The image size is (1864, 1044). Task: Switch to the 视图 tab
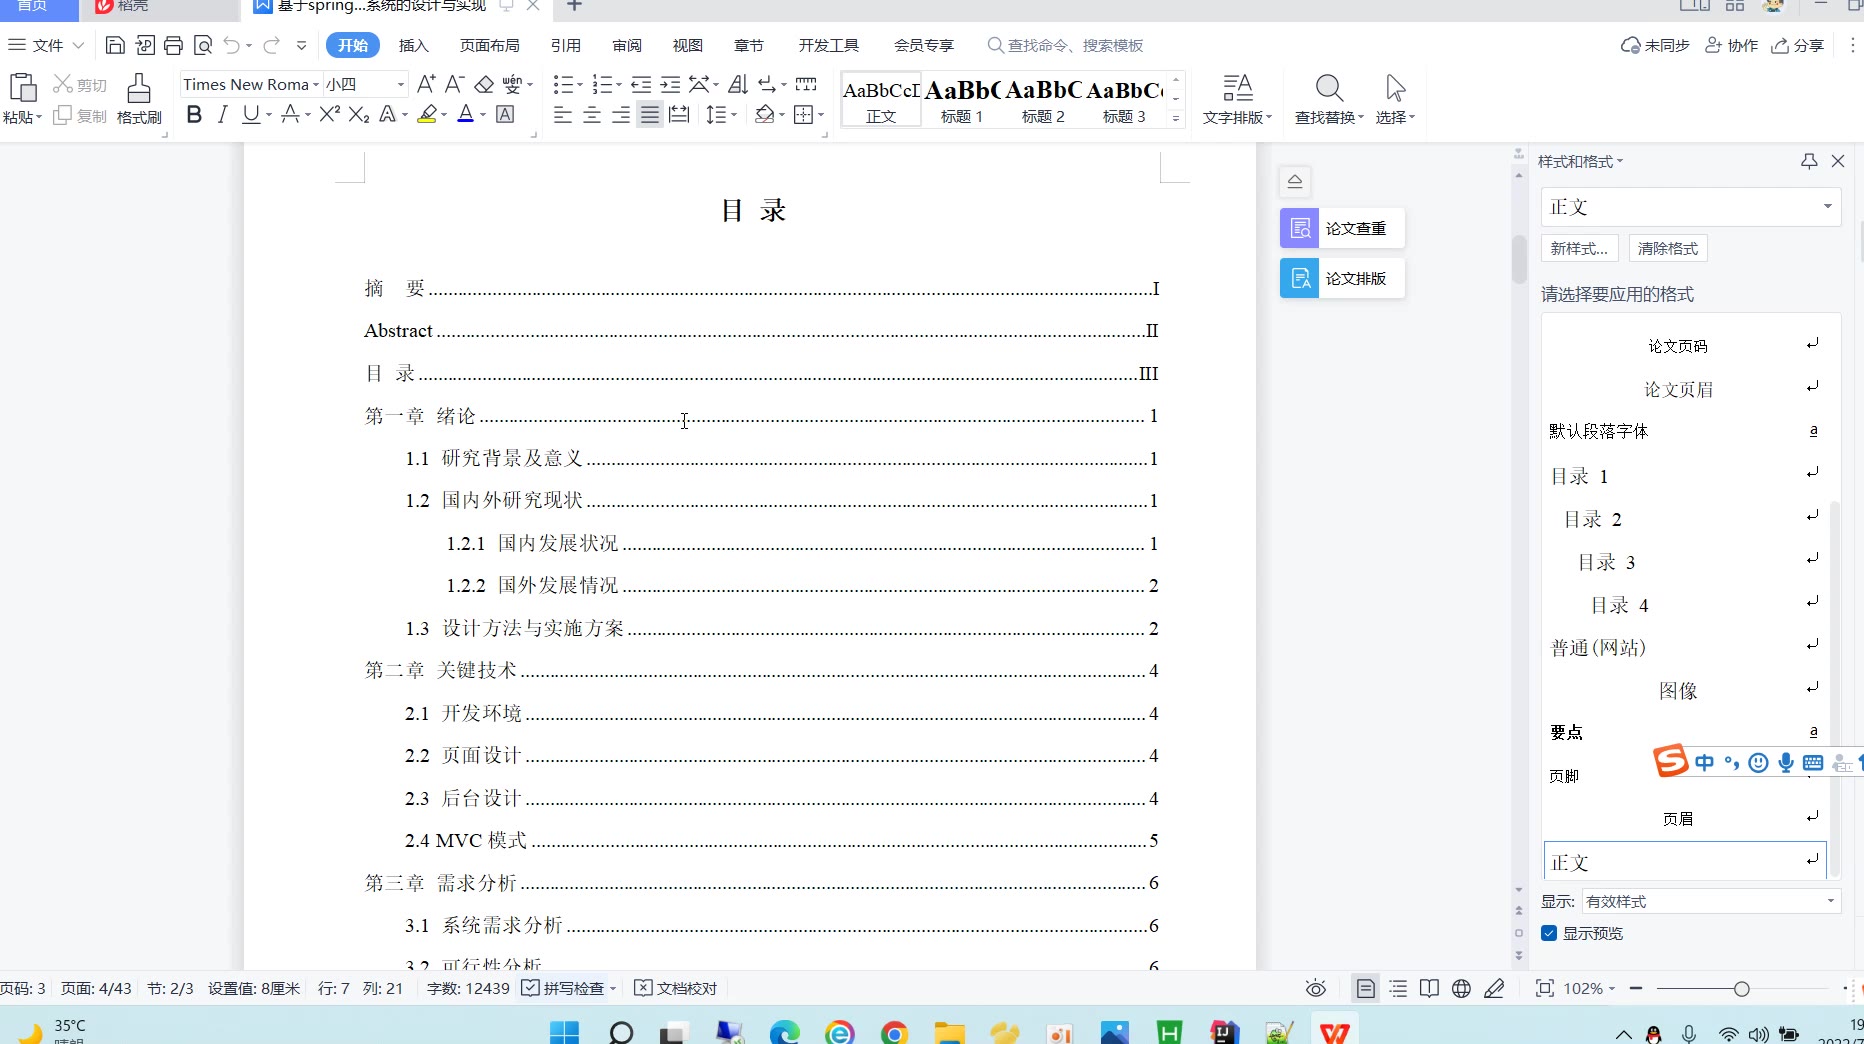[688, 45]
